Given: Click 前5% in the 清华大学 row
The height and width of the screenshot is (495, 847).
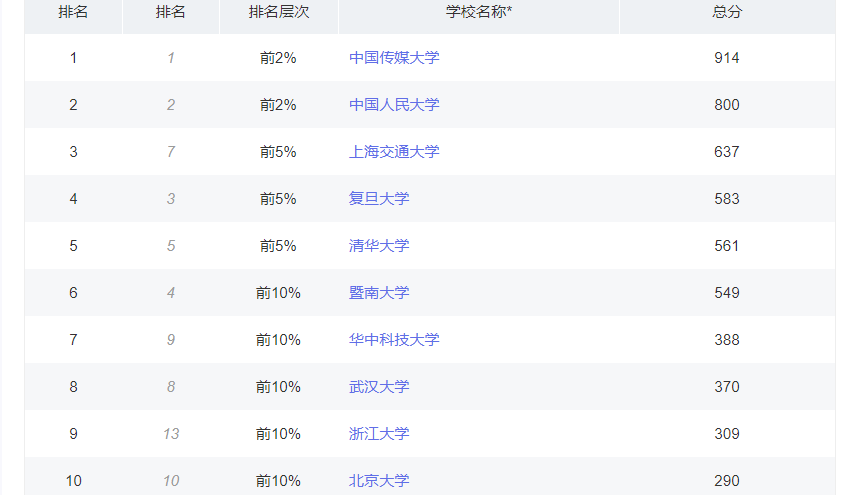Looking at the screenshot, I should click(x=278, y=246).
